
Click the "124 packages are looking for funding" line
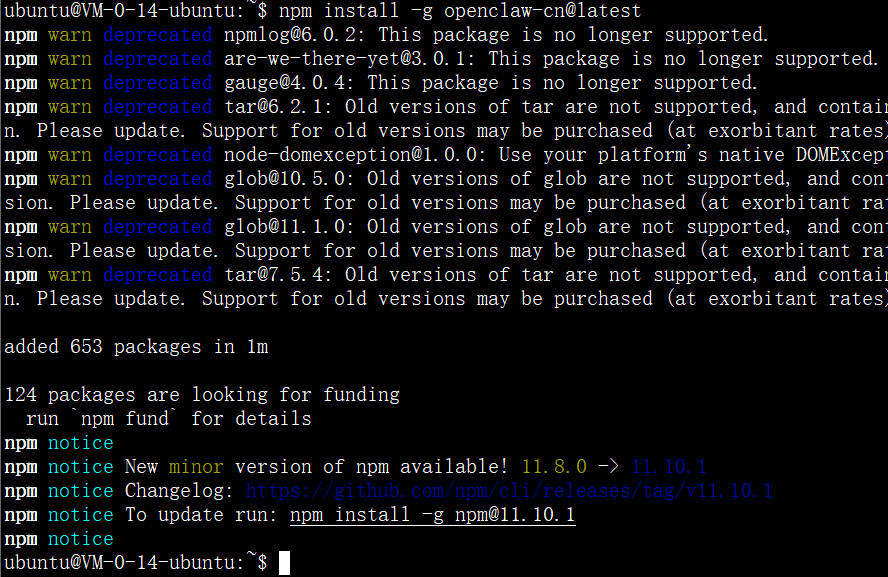click(x=202, y=395)
